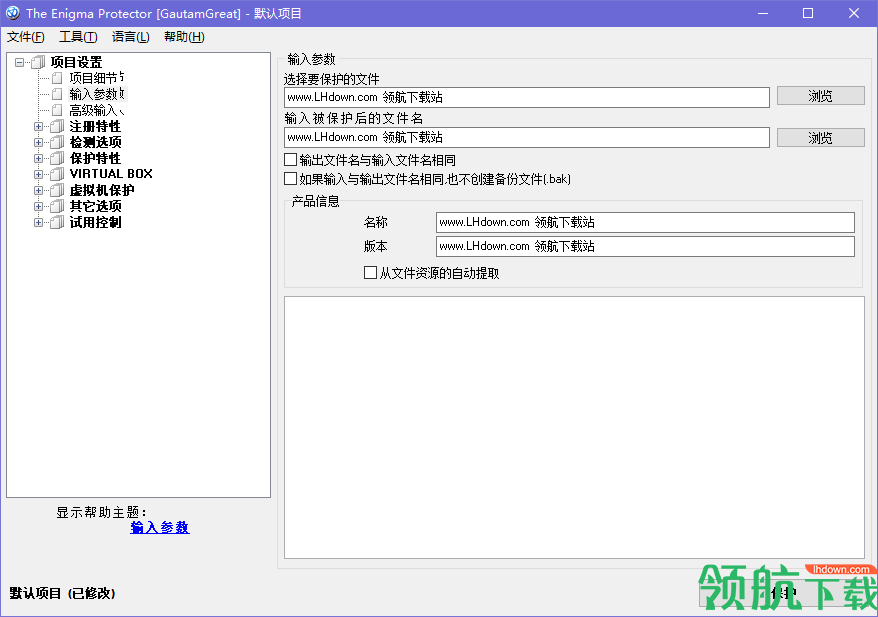
Task: Click the product 版本 input field
Action: click(645, 246)
